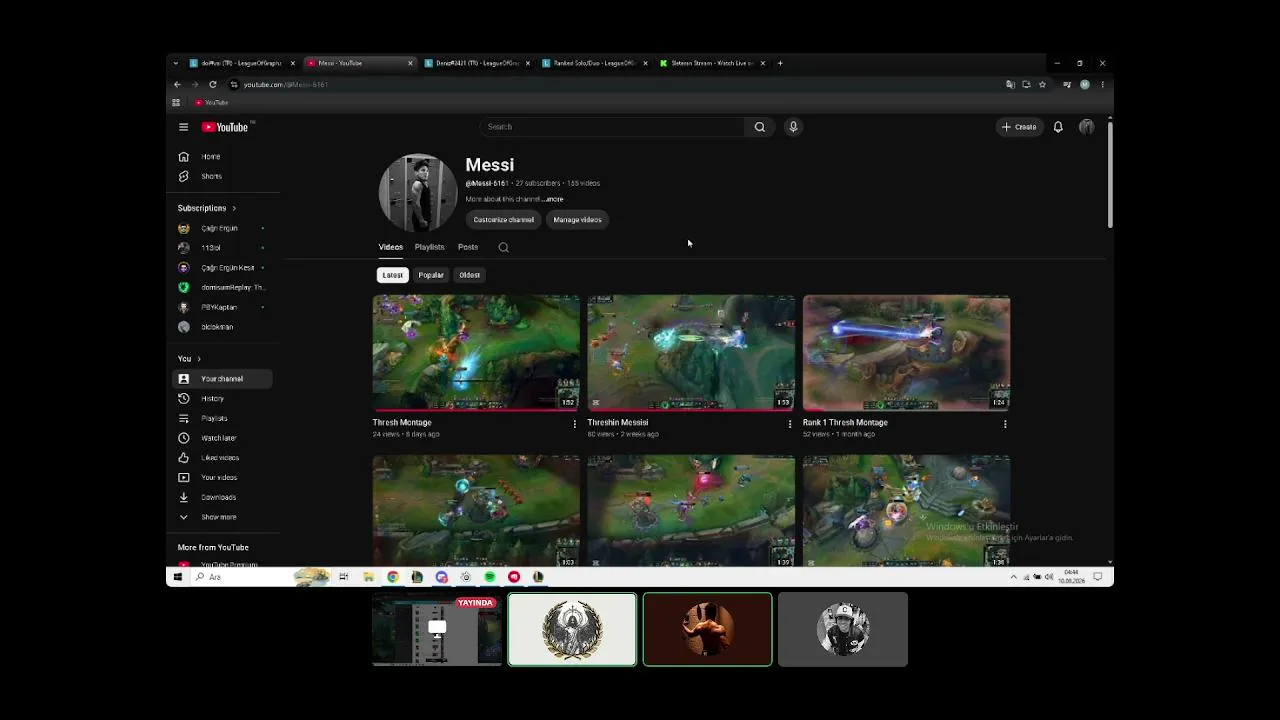Expand sidebar with Show more
The height and width of the screenshot is (720, 1280).
click(218, 517)
